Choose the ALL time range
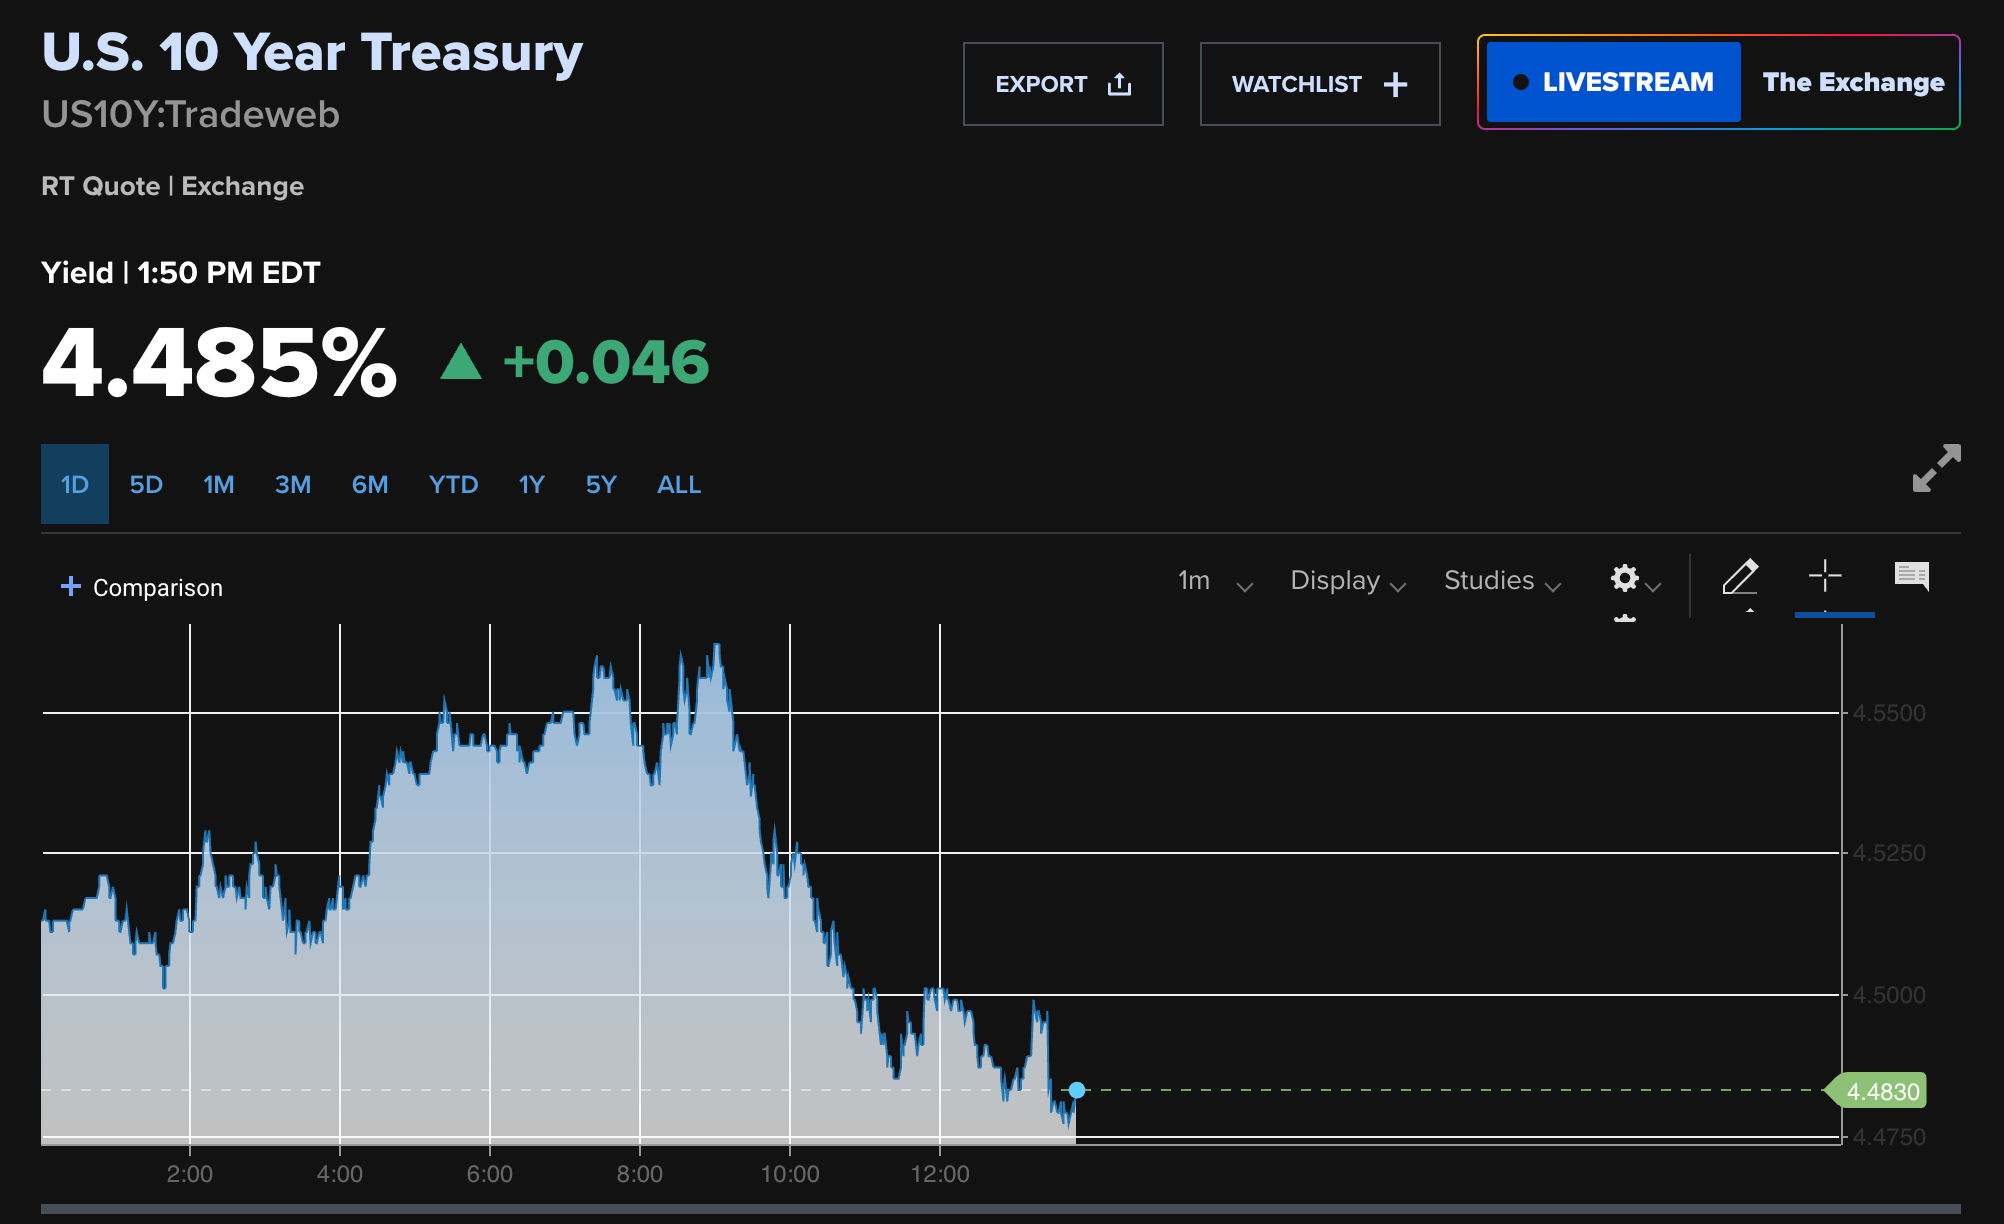This screenshot has height=1224, width=2004. click(x=678, y=485)
